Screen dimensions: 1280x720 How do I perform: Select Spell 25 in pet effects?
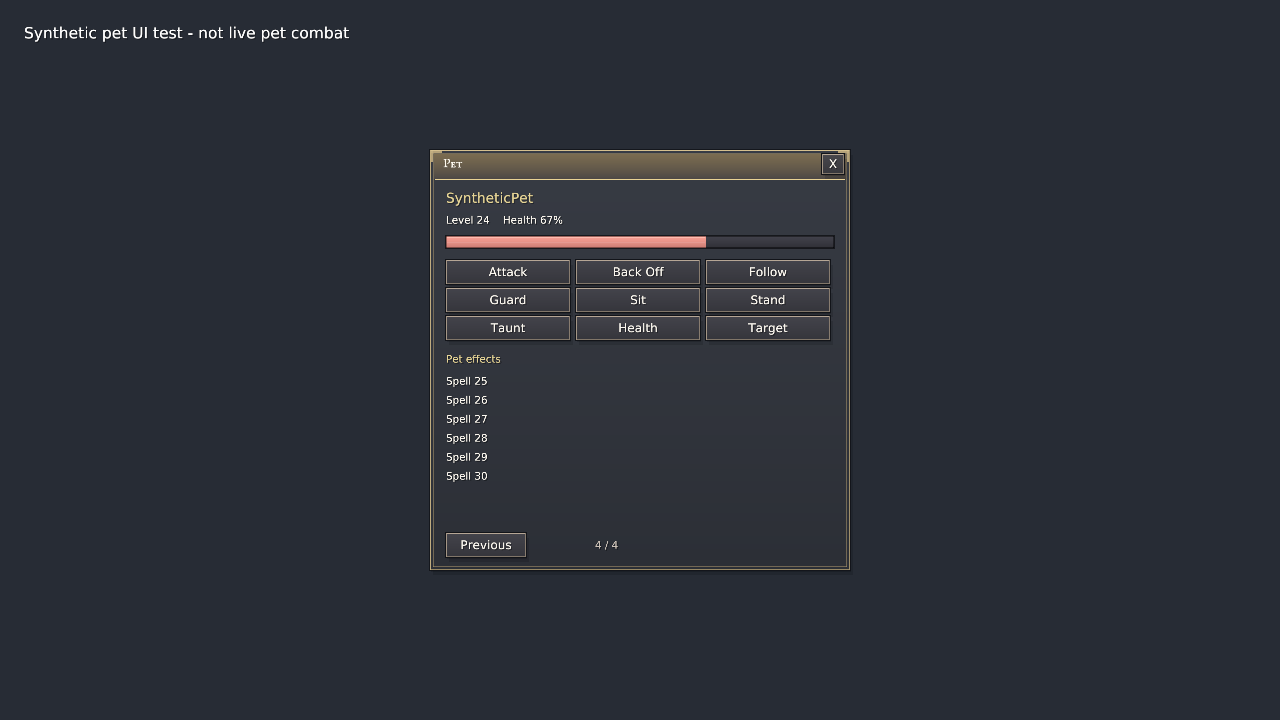click(x=467, y=381)
